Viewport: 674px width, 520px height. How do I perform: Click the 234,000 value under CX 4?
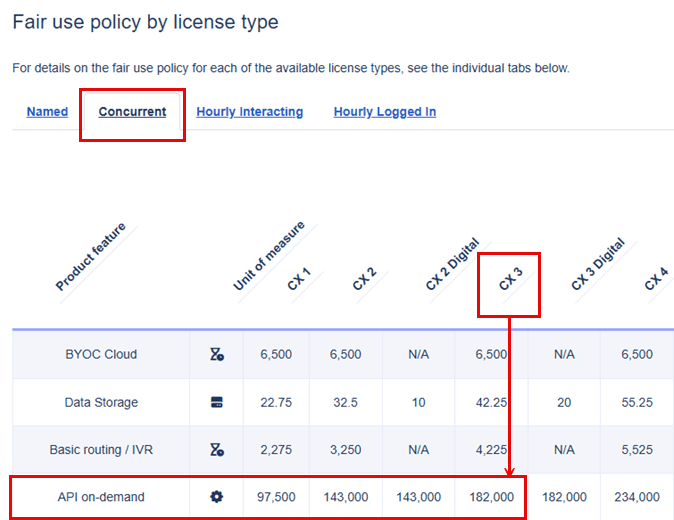point(636,497)
